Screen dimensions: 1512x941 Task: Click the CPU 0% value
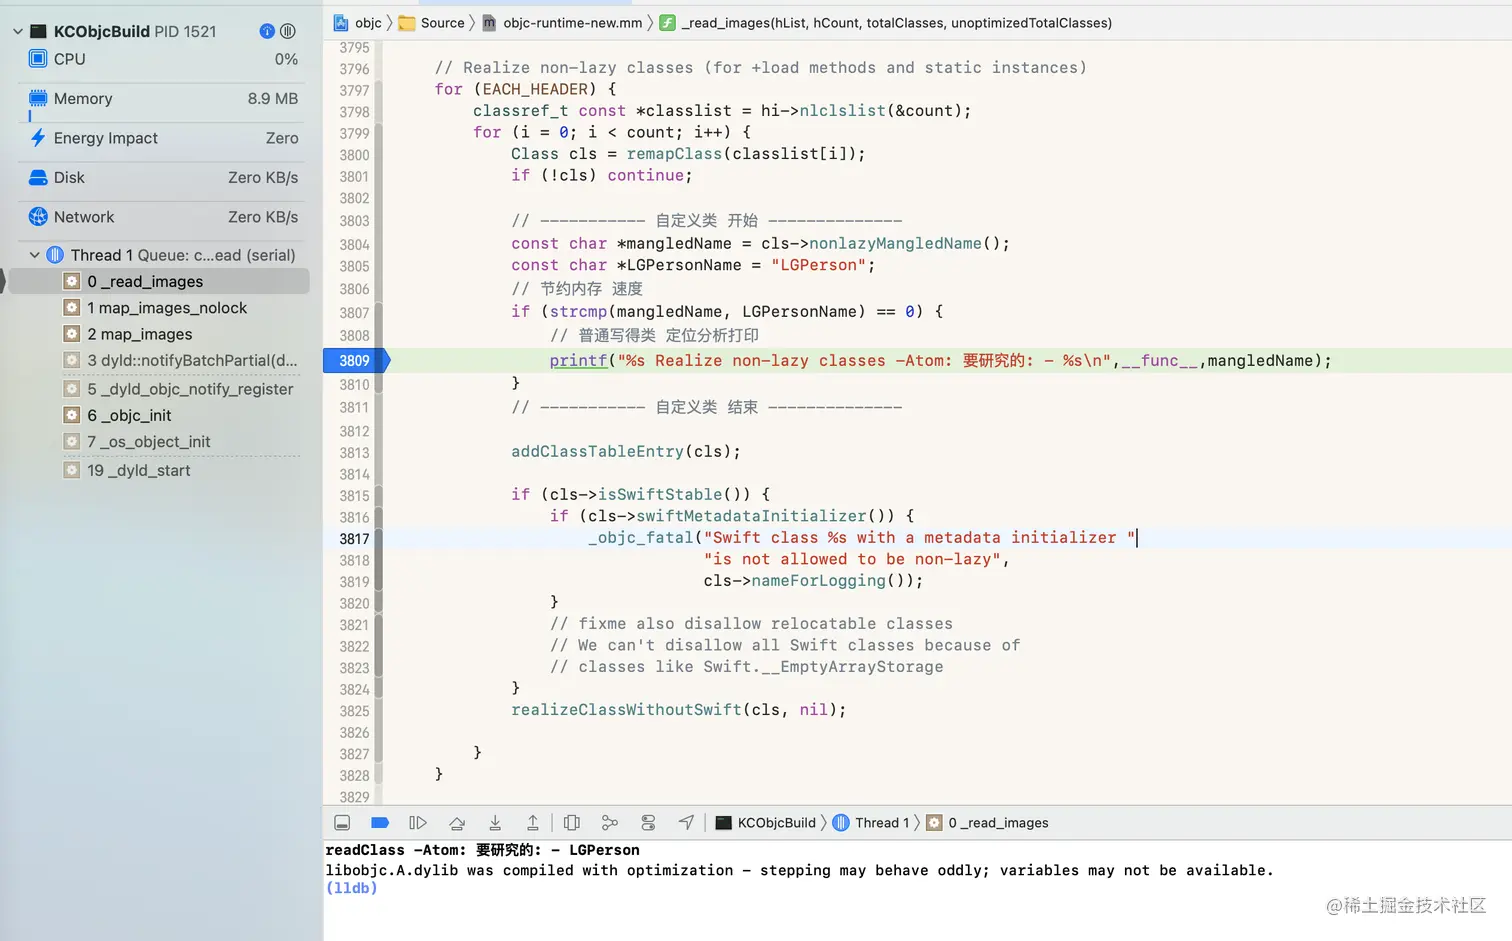point(286,59)
